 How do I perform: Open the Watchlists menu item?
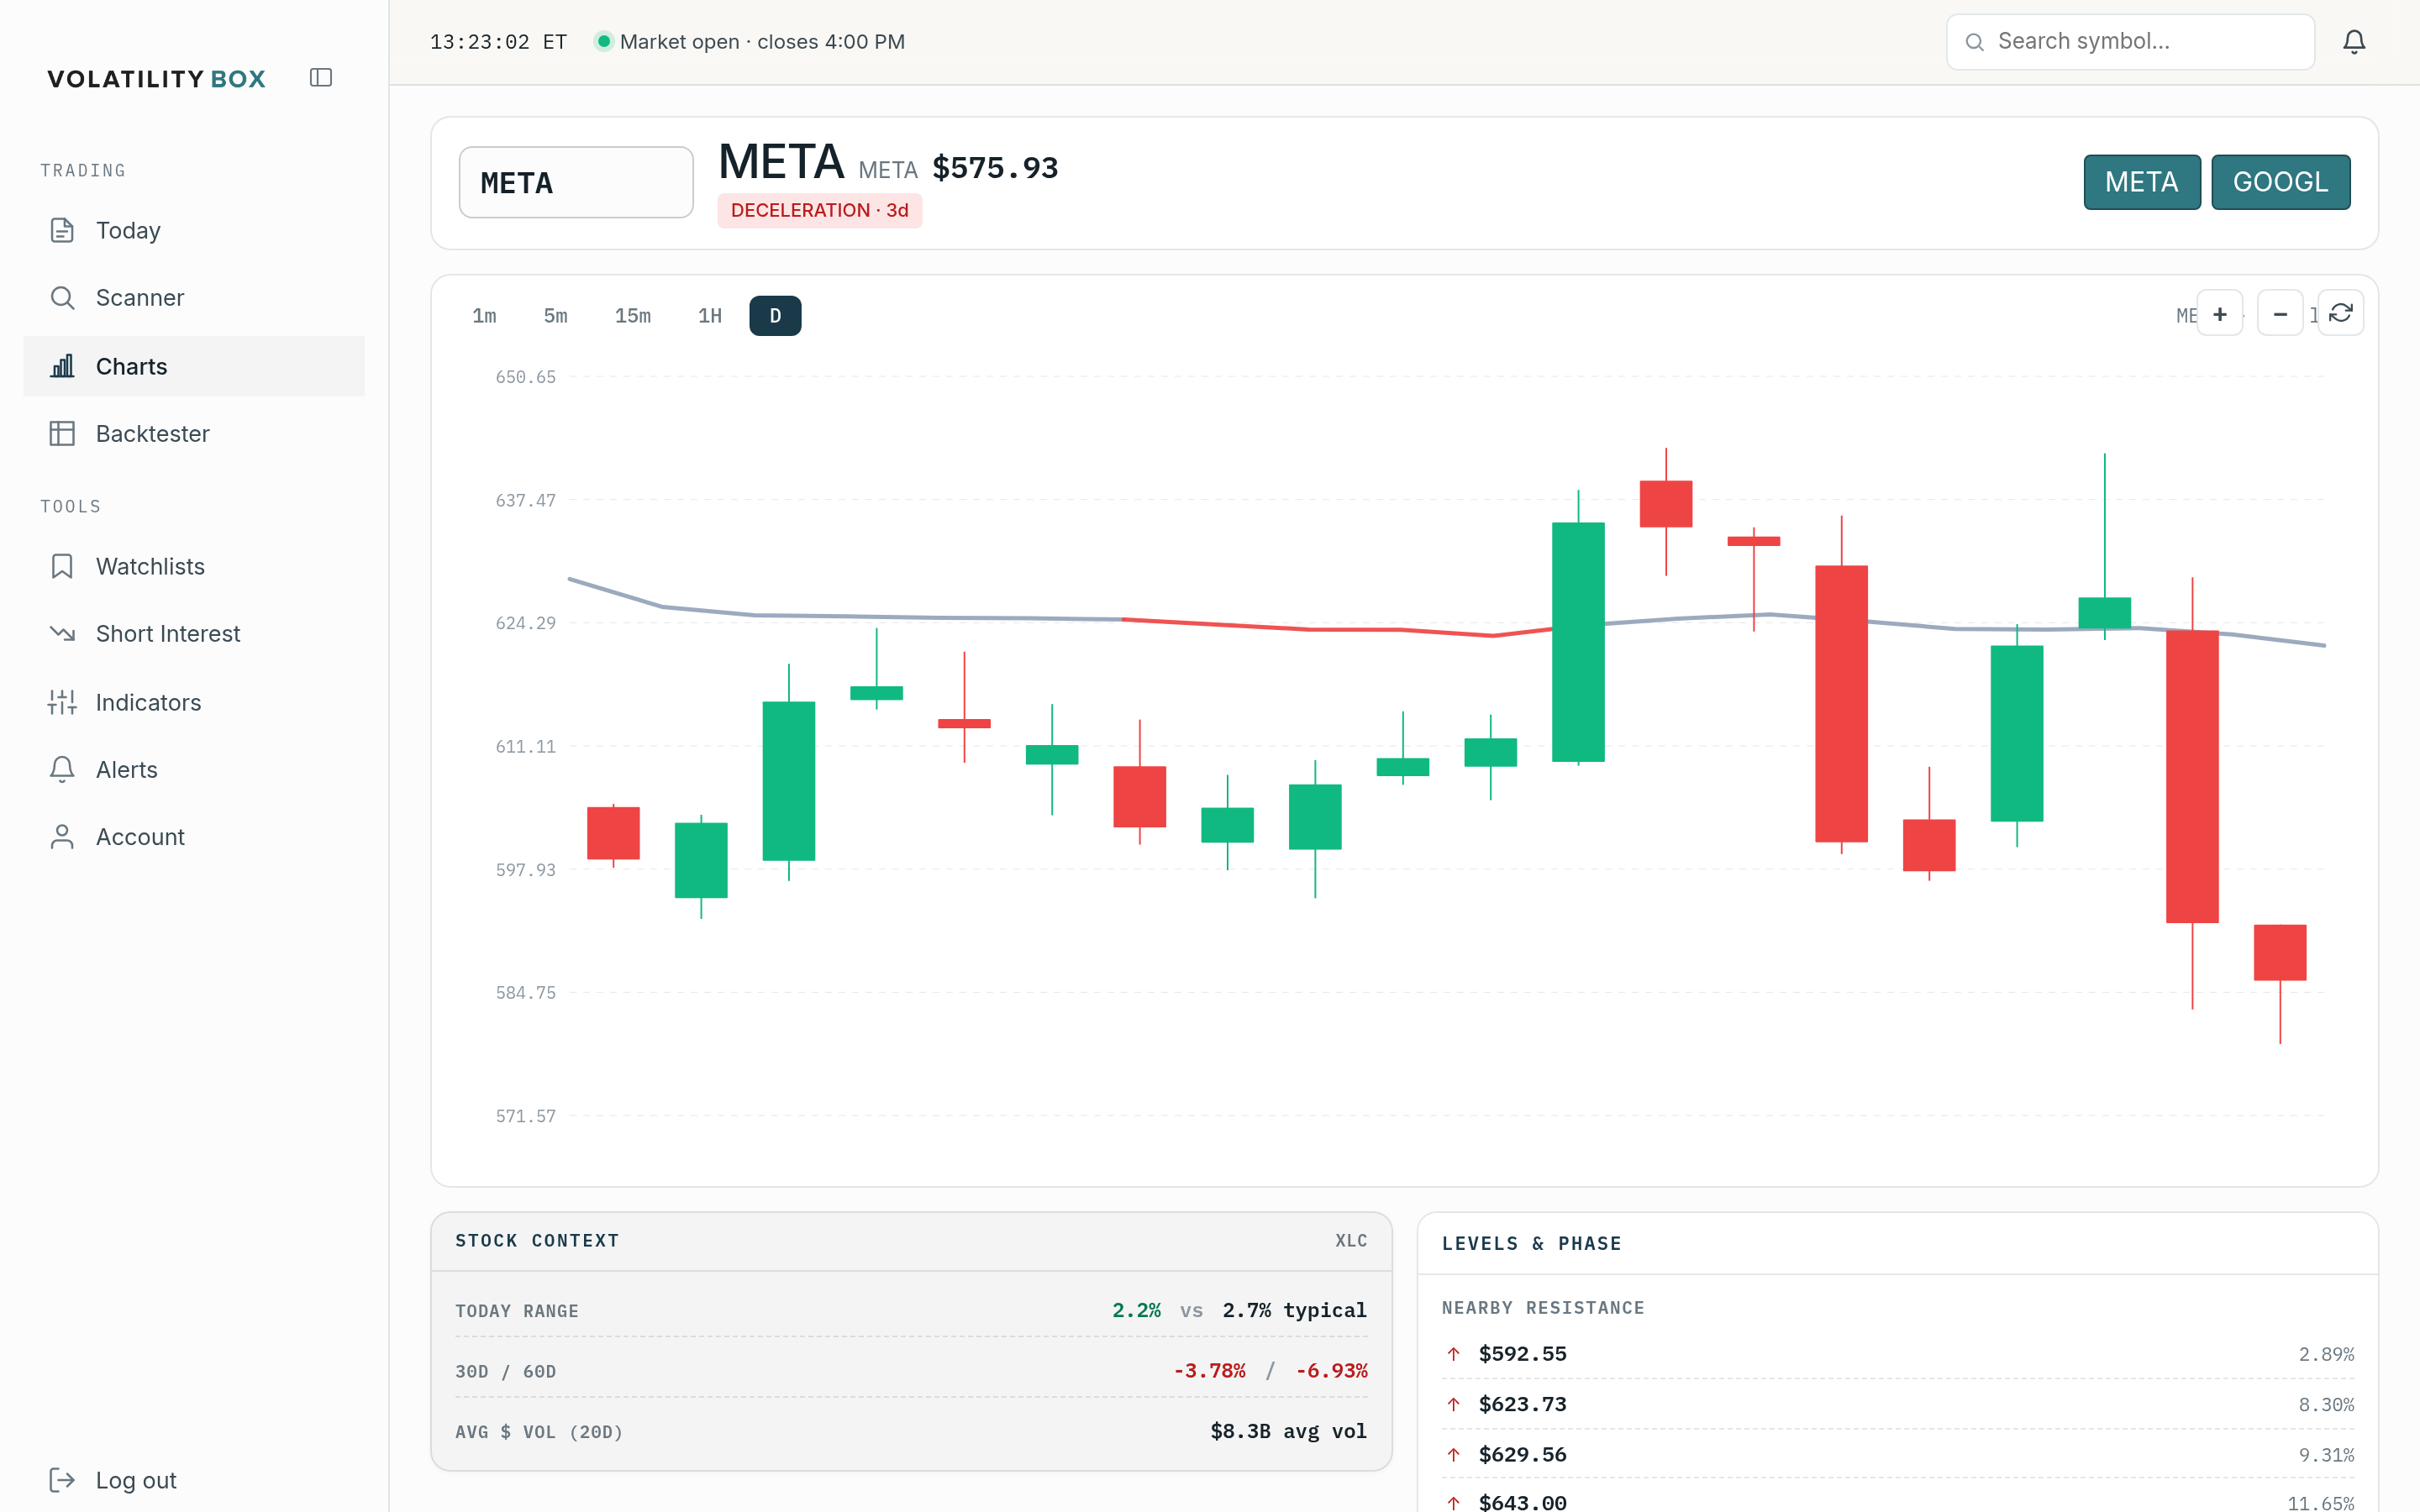click(194, 566)
